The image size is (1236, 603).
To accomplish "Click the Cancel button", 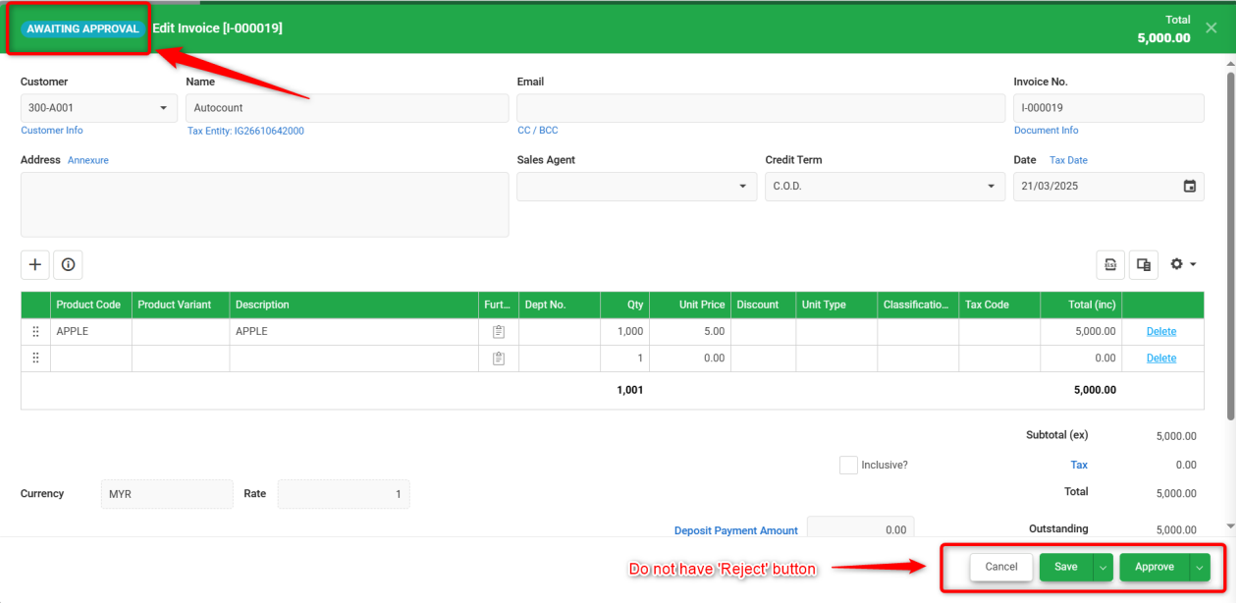I will pos(1001,567).
